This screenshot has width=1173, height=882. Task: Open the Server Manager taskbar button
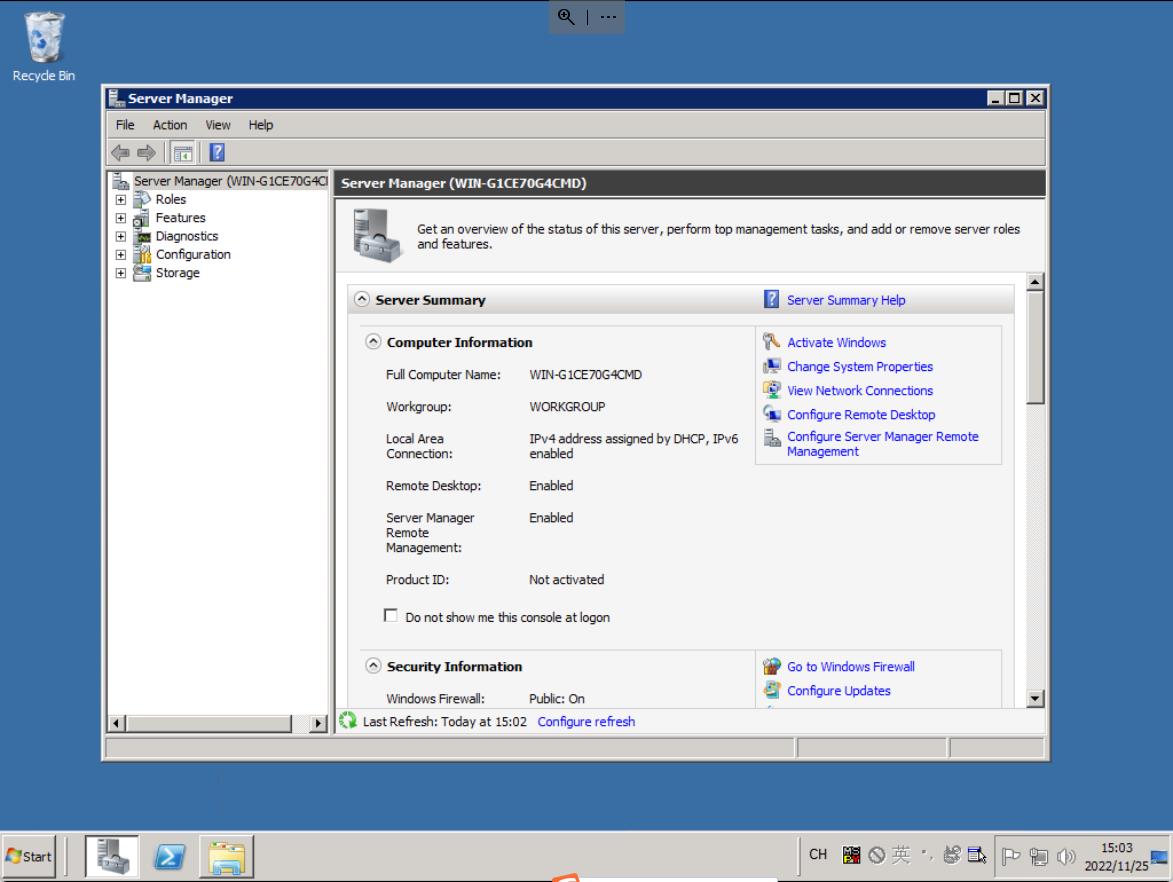pos(111,856)
